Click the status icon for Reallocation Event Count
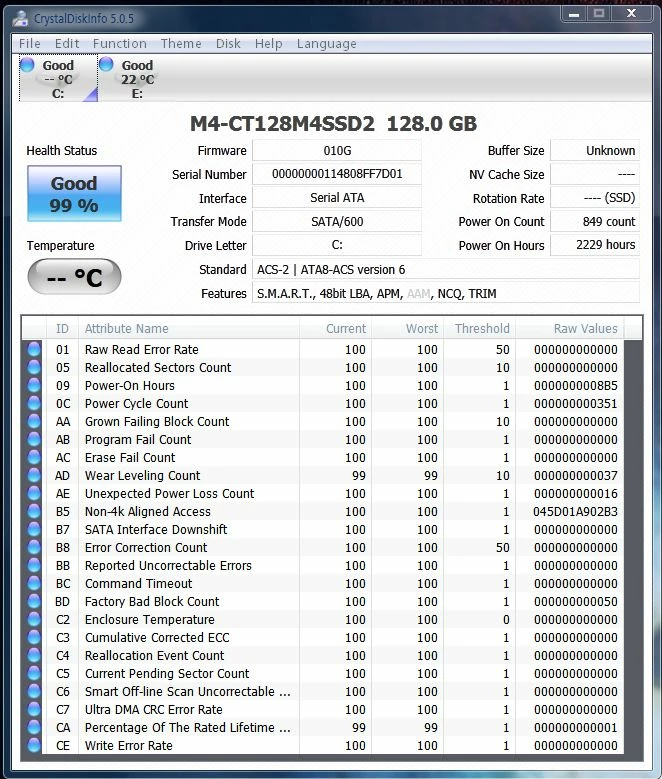Image resolution: width=662 pixels, height=779 pixels. coord(34,655)
